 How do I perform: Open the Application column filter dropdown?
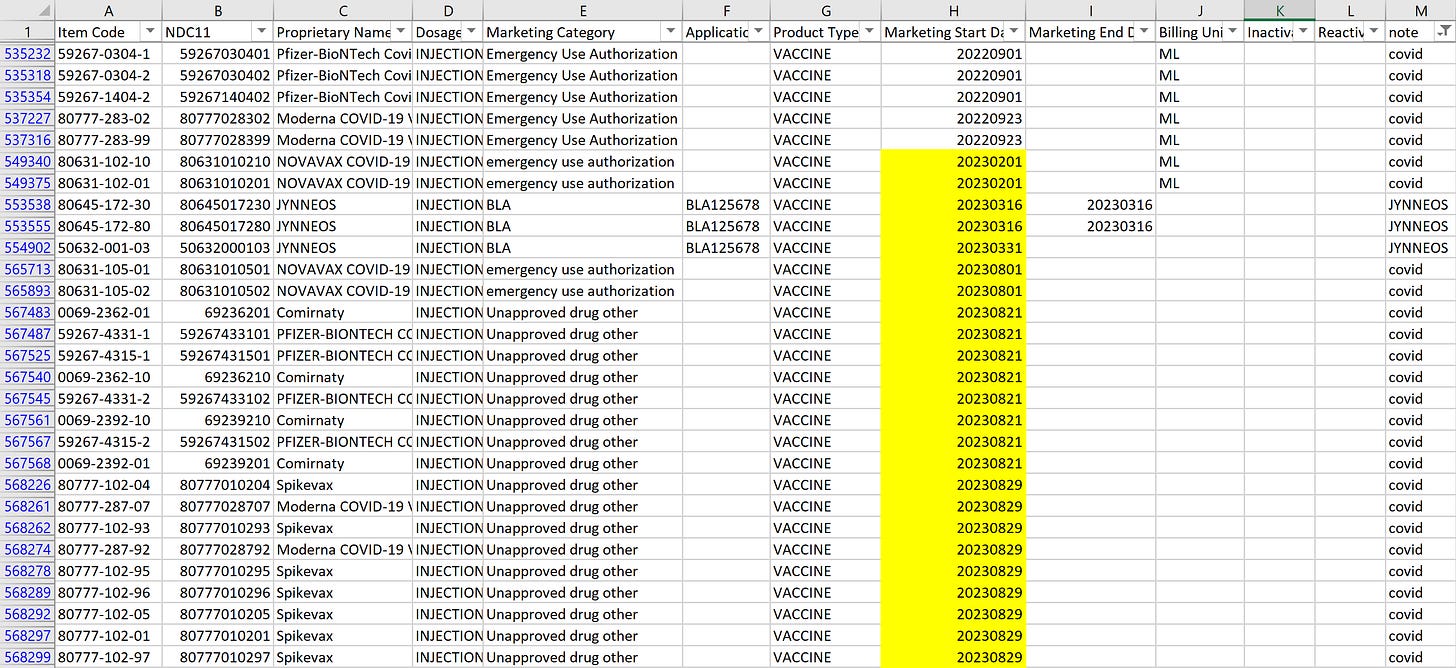click(758, 32)
